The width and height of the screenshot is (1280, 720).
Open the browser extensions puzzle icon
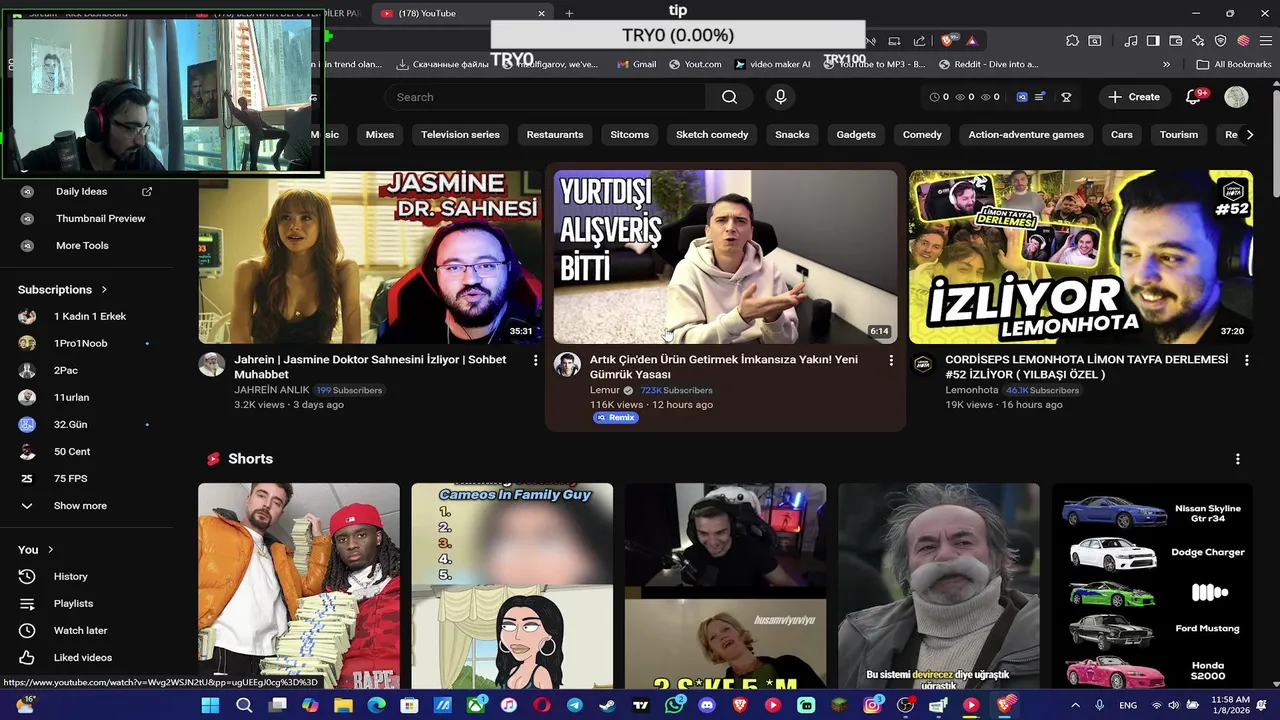1072,41
